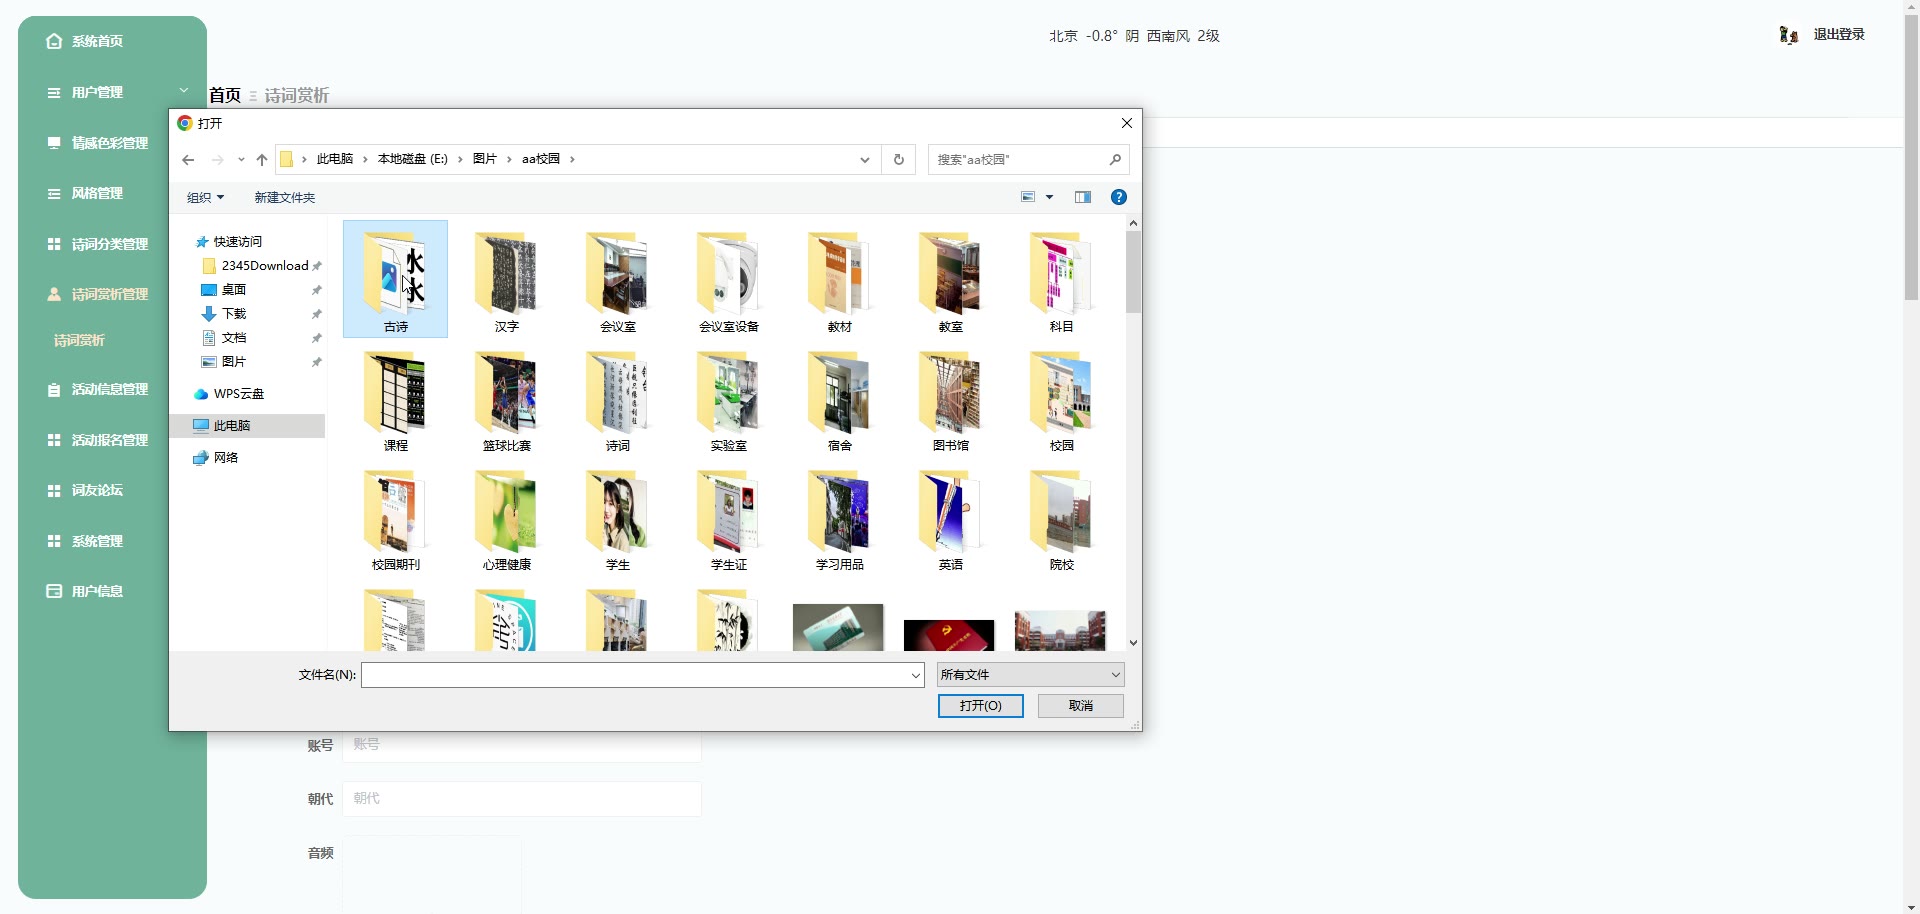Select the 学习用品 folder
The width and height of the screenshot is (1920, 914).
coord(839,517)
